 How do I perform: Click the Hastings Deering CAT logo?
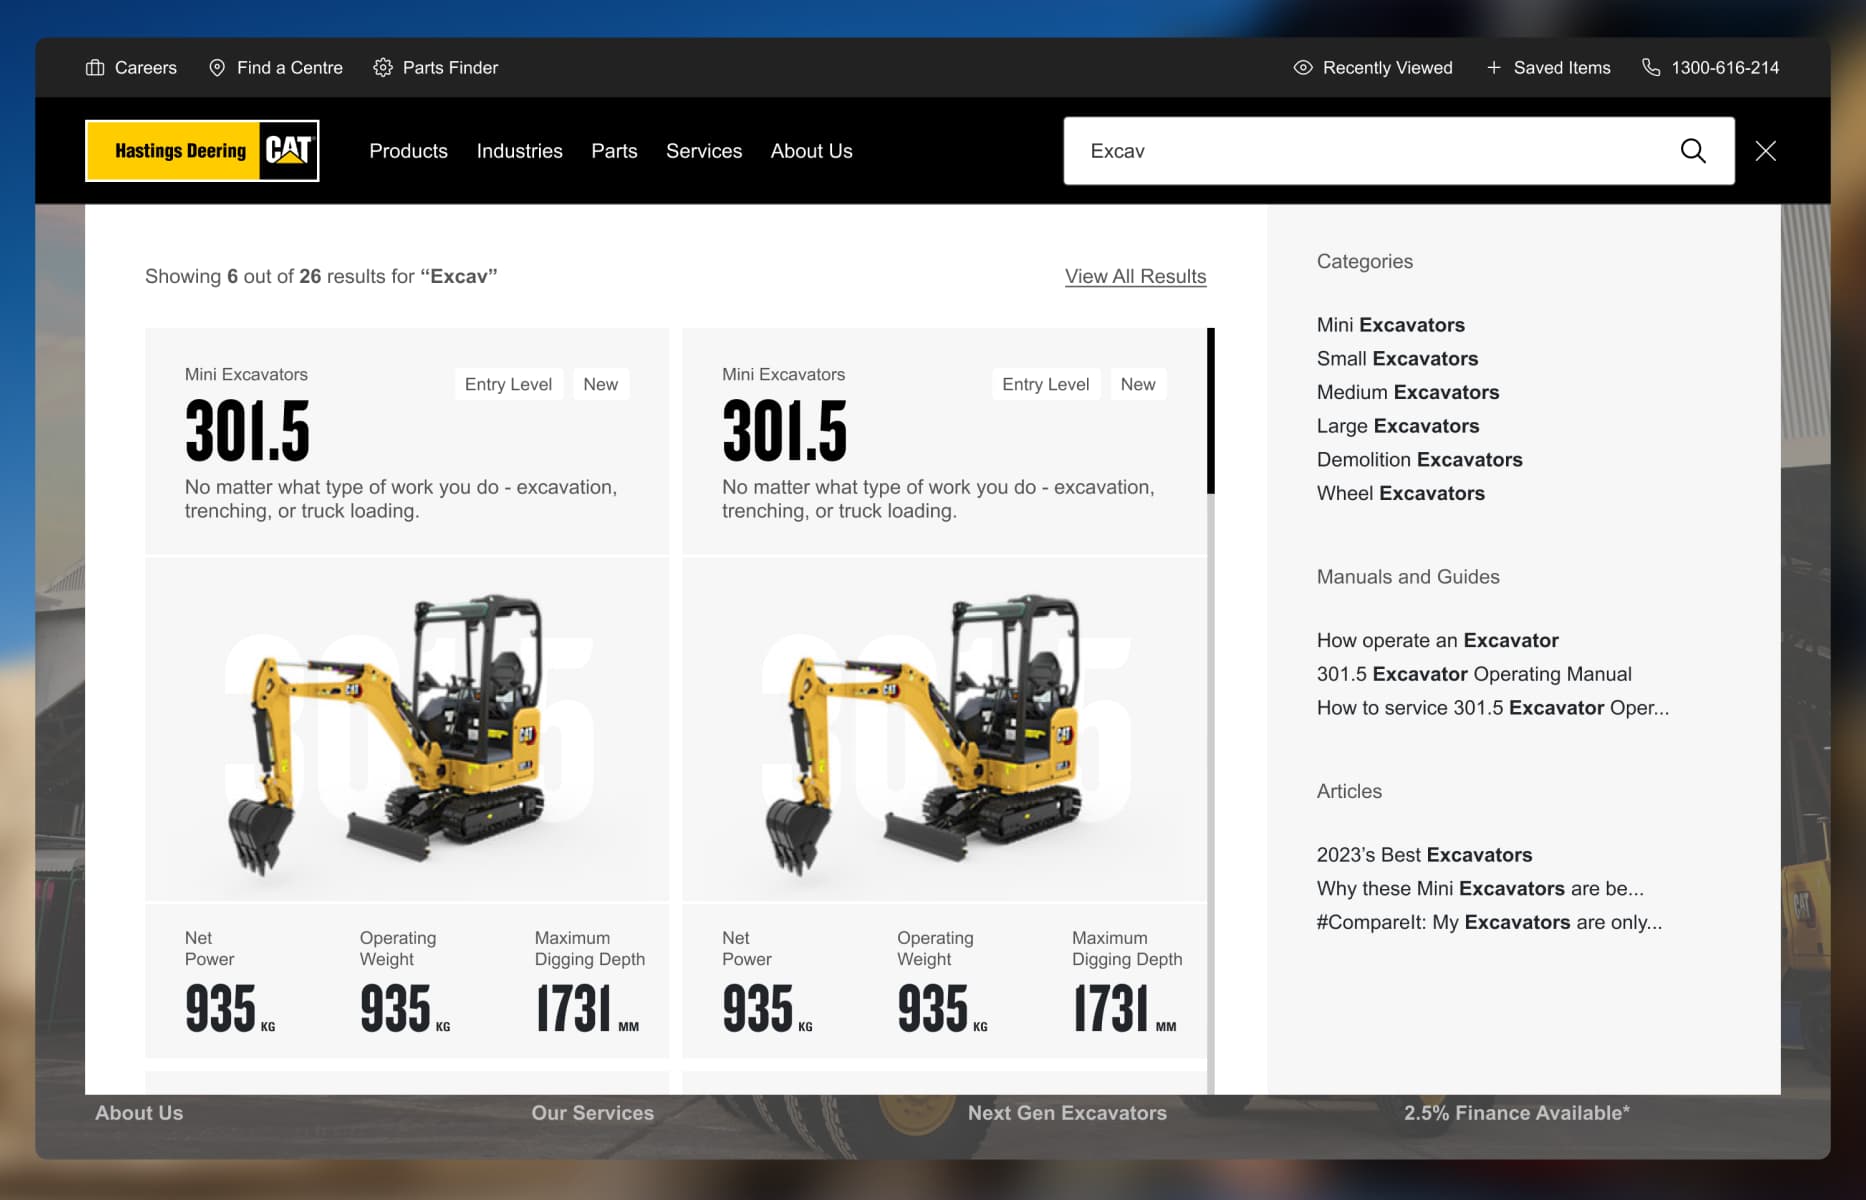pyautogui.click(x=201, y=150)
